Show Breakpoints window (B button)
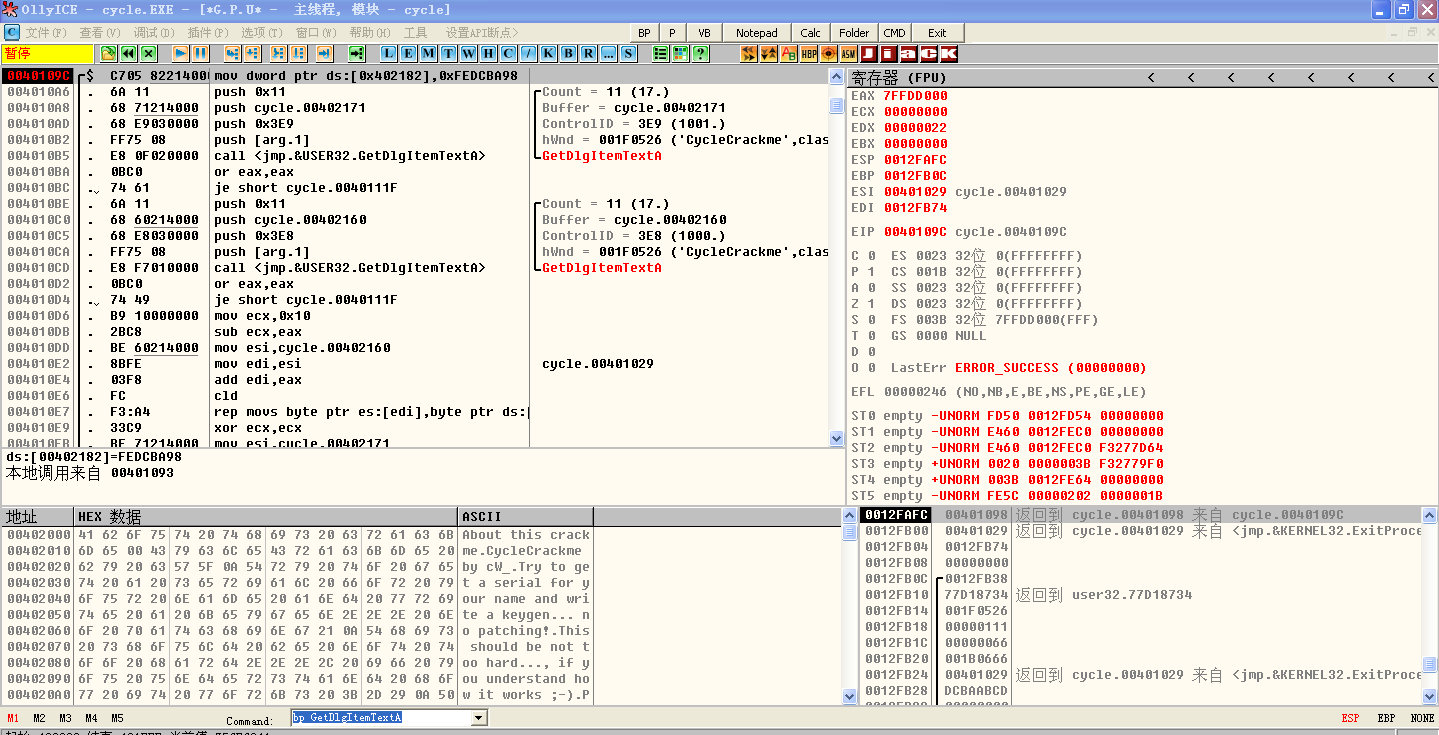The width and height of the screenshot is (1439, 735). [x=569, y=53]
